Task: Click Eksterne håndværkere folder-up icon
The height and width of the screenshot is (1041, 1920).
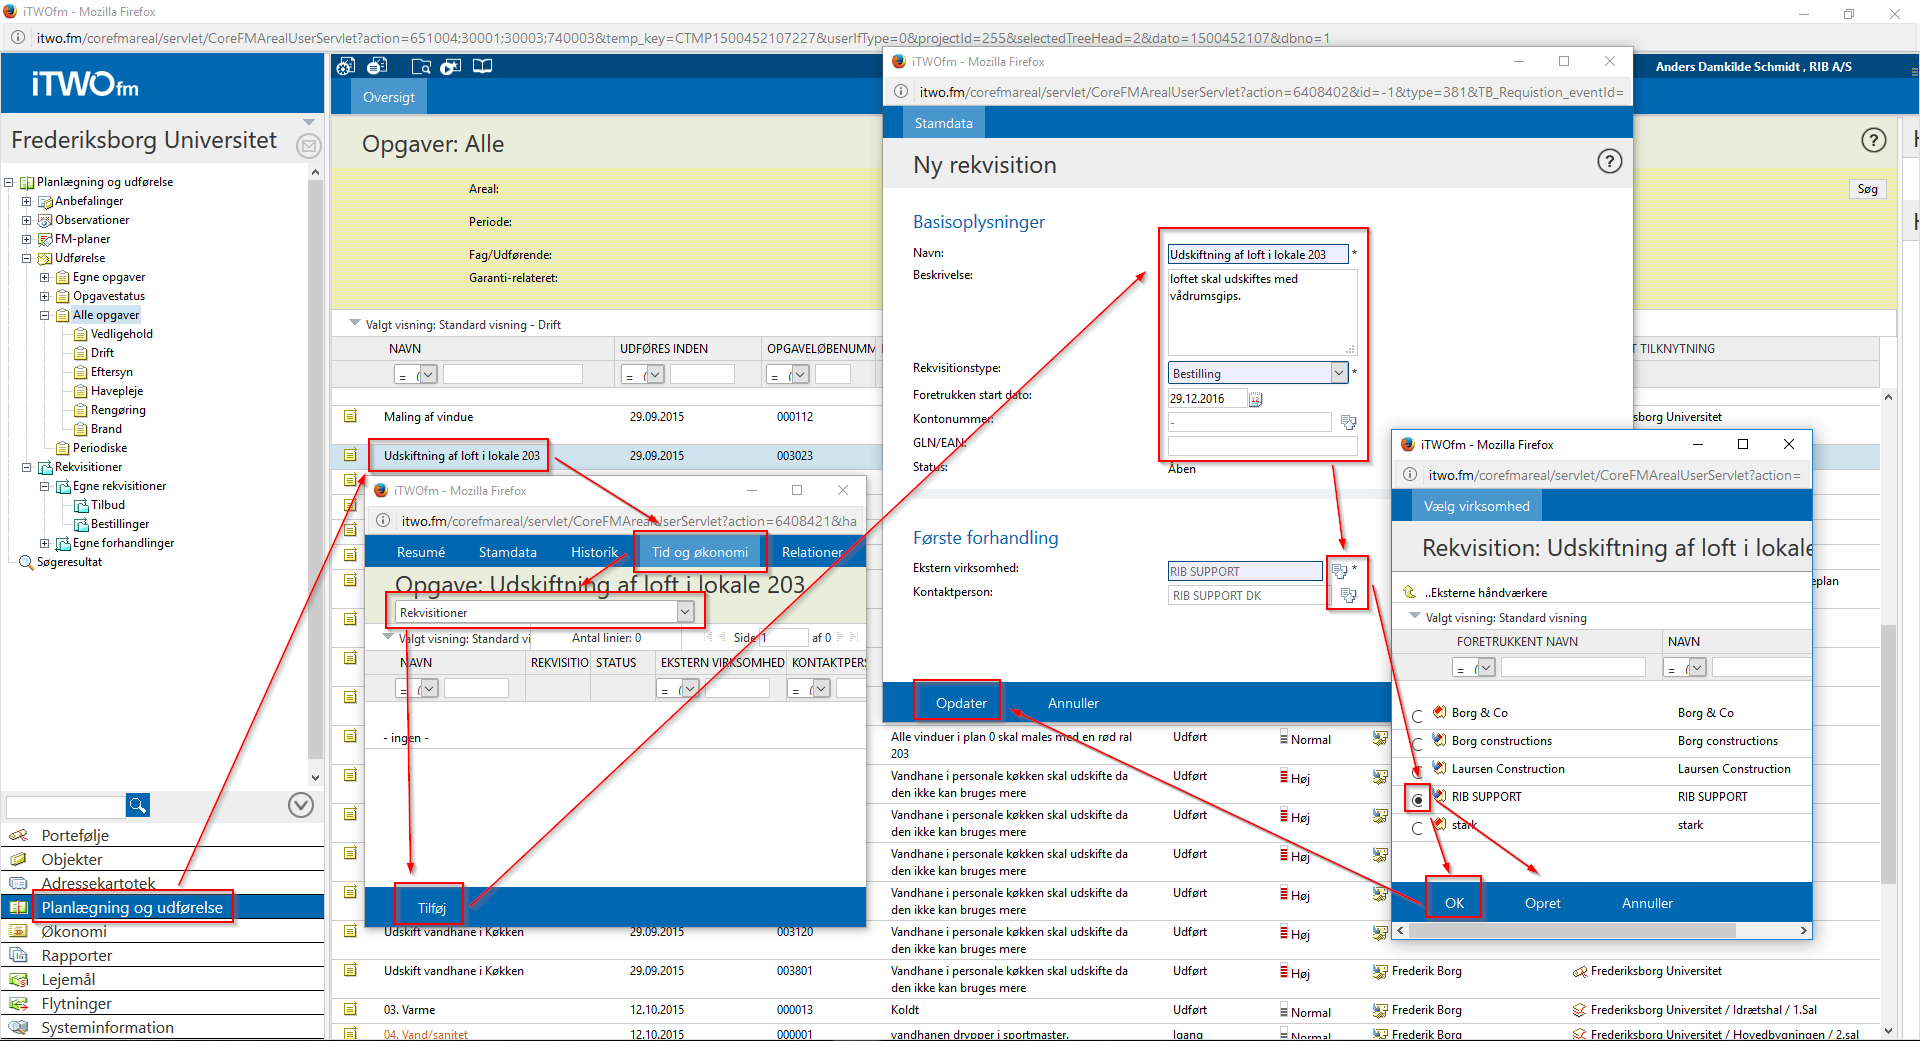Action: [x=1410, y=592]
